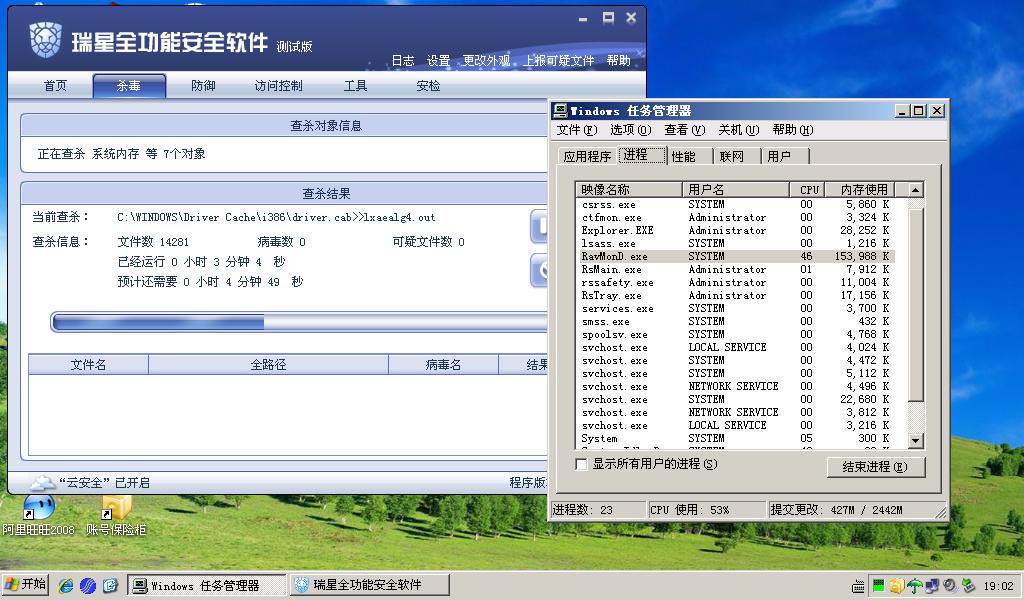Enable 显示所有用户的进程 checkbox
The width and height of the screenshot is (1024, 600).
(x=581, y=464)
